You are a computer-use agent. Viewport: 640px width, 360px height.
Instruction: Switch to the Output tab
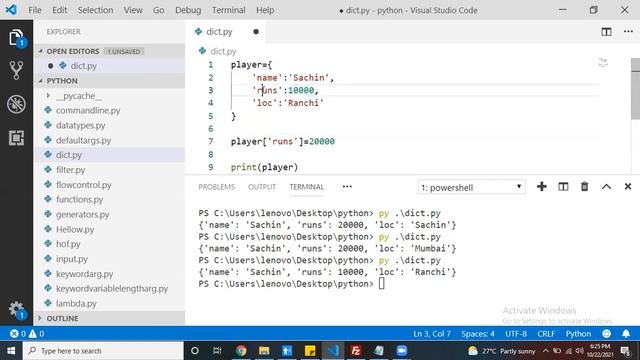[x=262, y=187]
